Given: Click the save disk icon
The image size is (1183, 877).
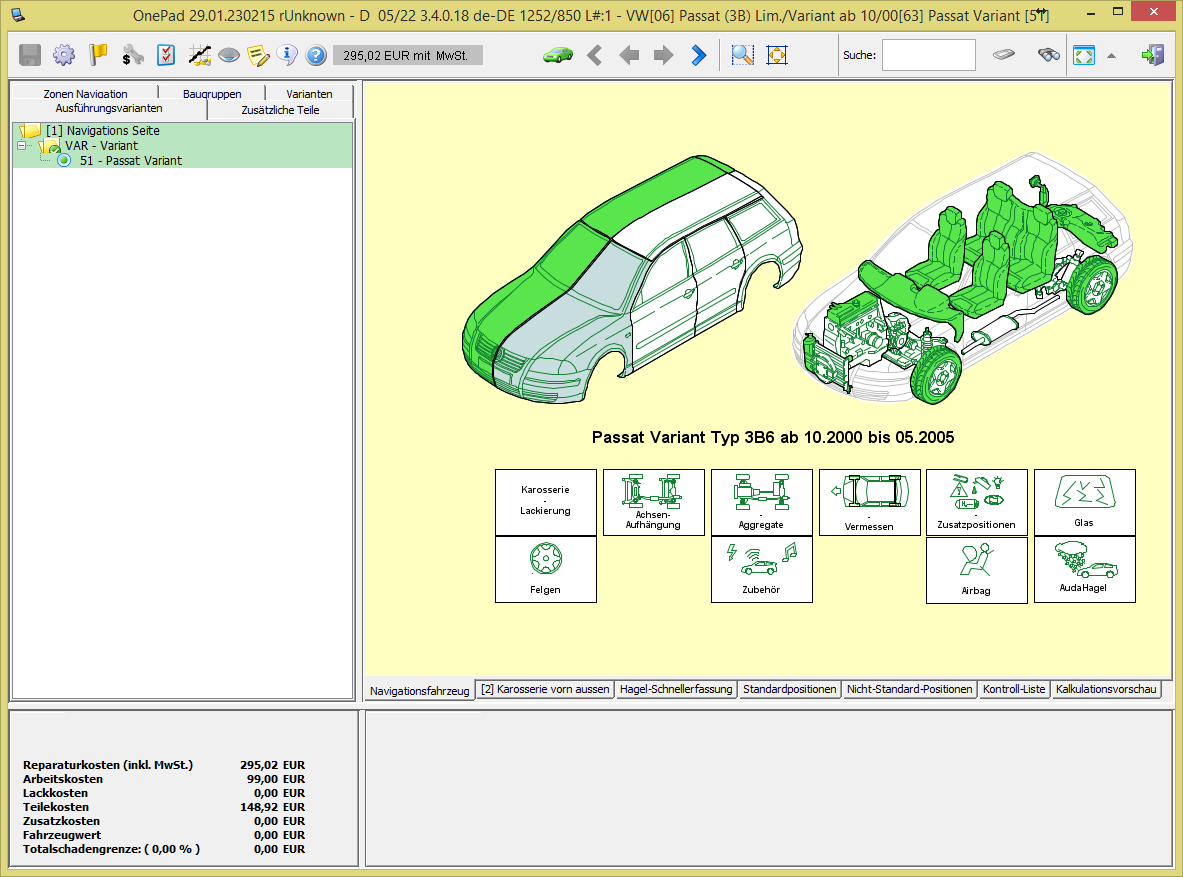Looking at the screenshot, I should [29, 55].
